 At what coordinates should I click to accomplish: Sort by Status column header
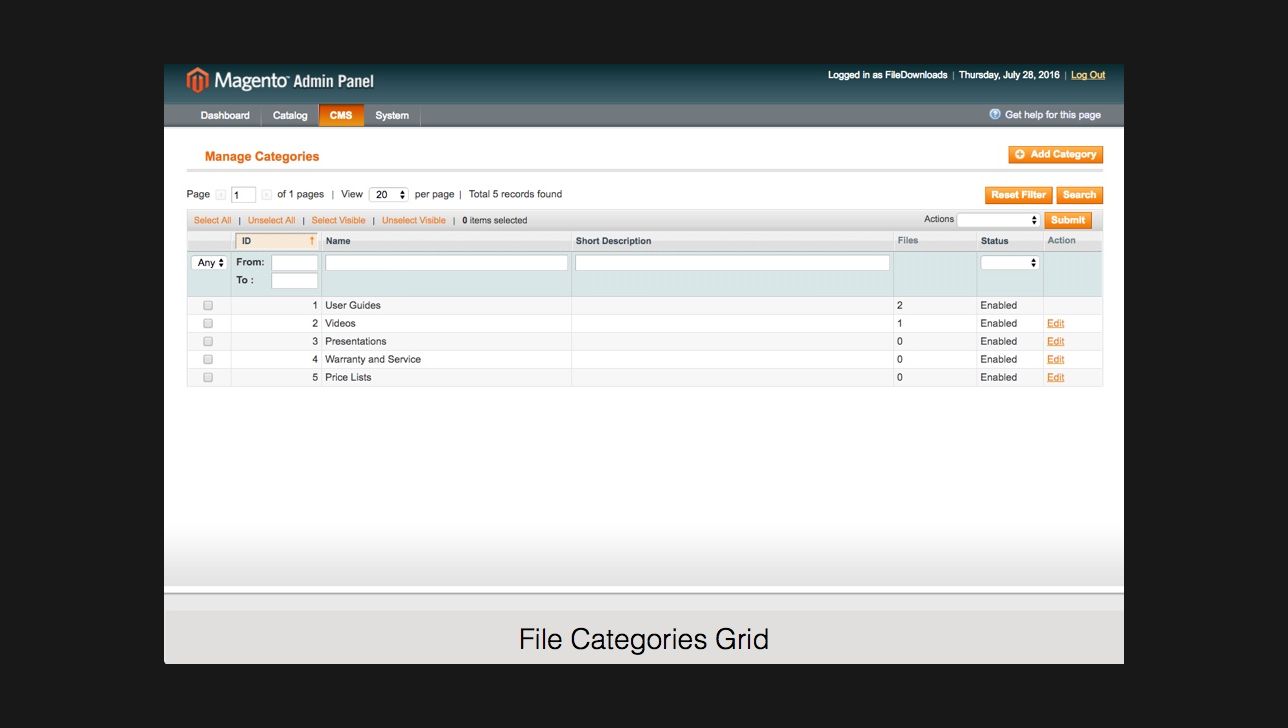click(x=994, y=241)
